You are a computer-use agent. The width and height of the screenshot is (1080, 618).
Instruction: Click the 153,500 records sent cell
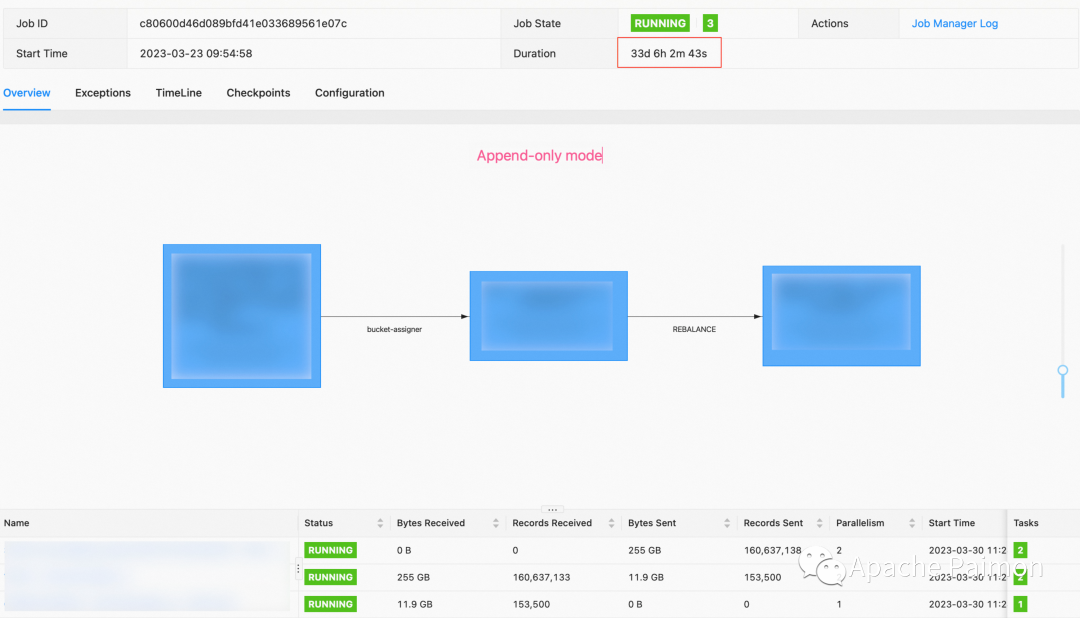(762, 577)
